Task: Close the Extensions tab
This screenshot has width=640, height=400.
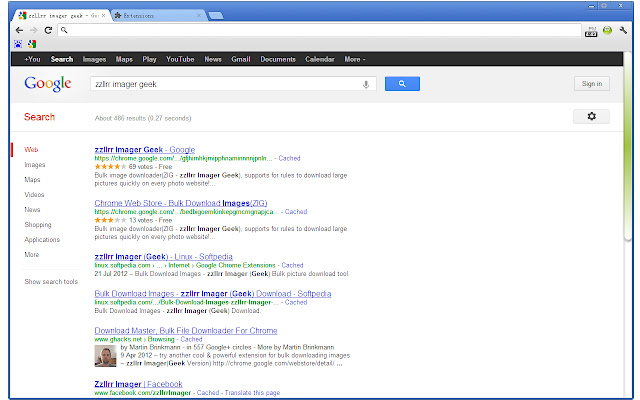Action: (199, 16)
